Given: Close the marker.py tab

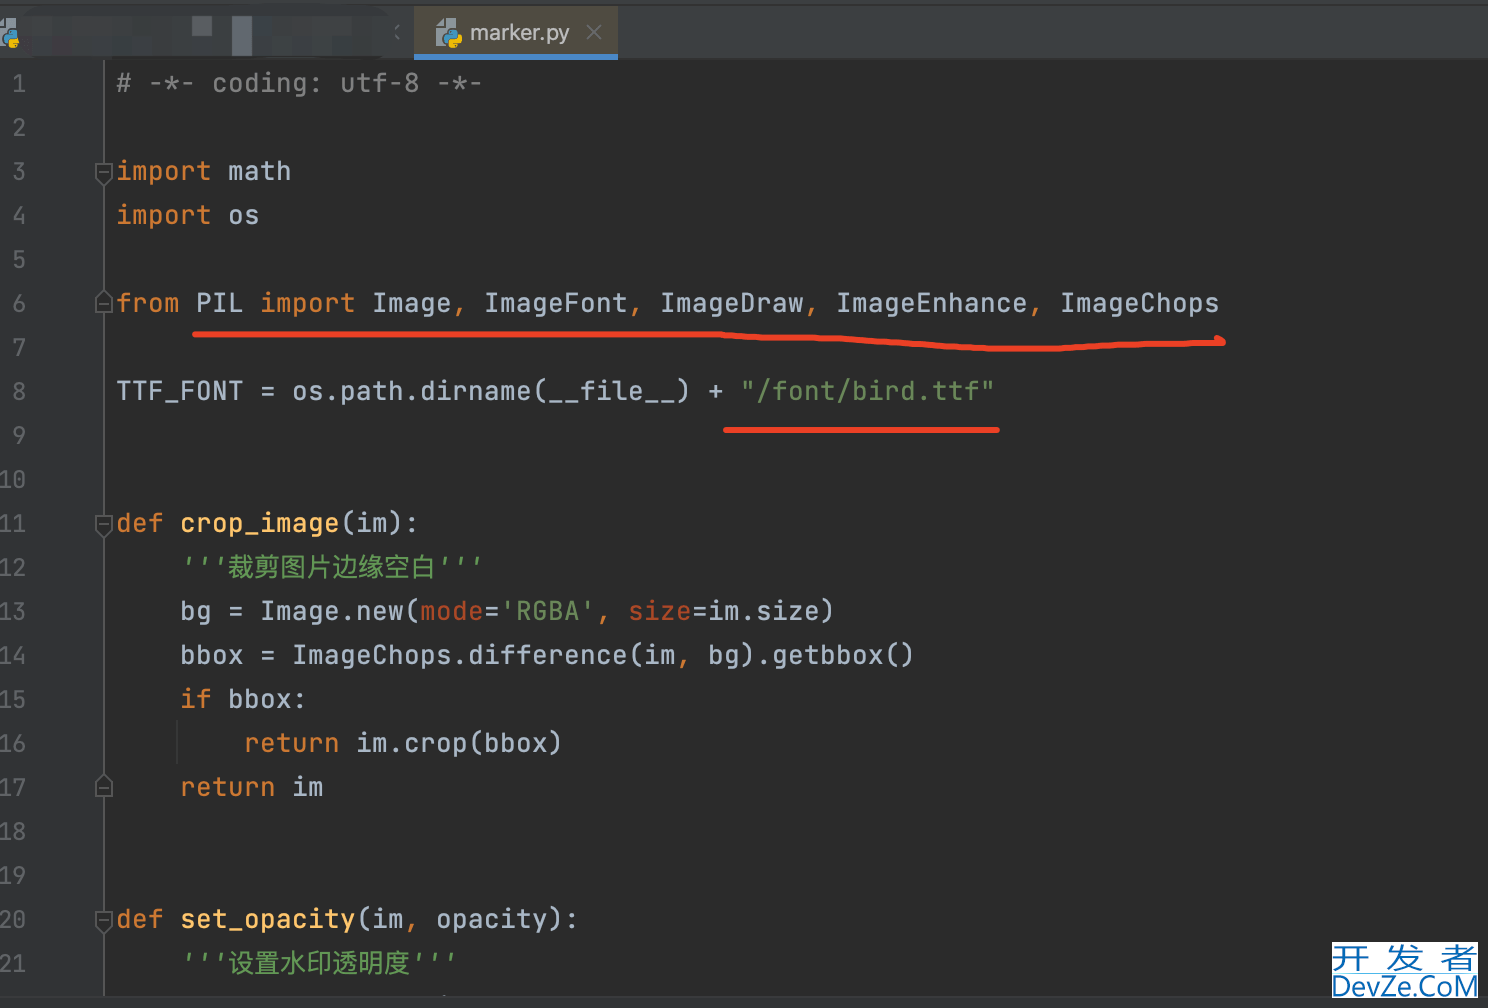Looking at the screenshot, I should (x=594, y=32).
